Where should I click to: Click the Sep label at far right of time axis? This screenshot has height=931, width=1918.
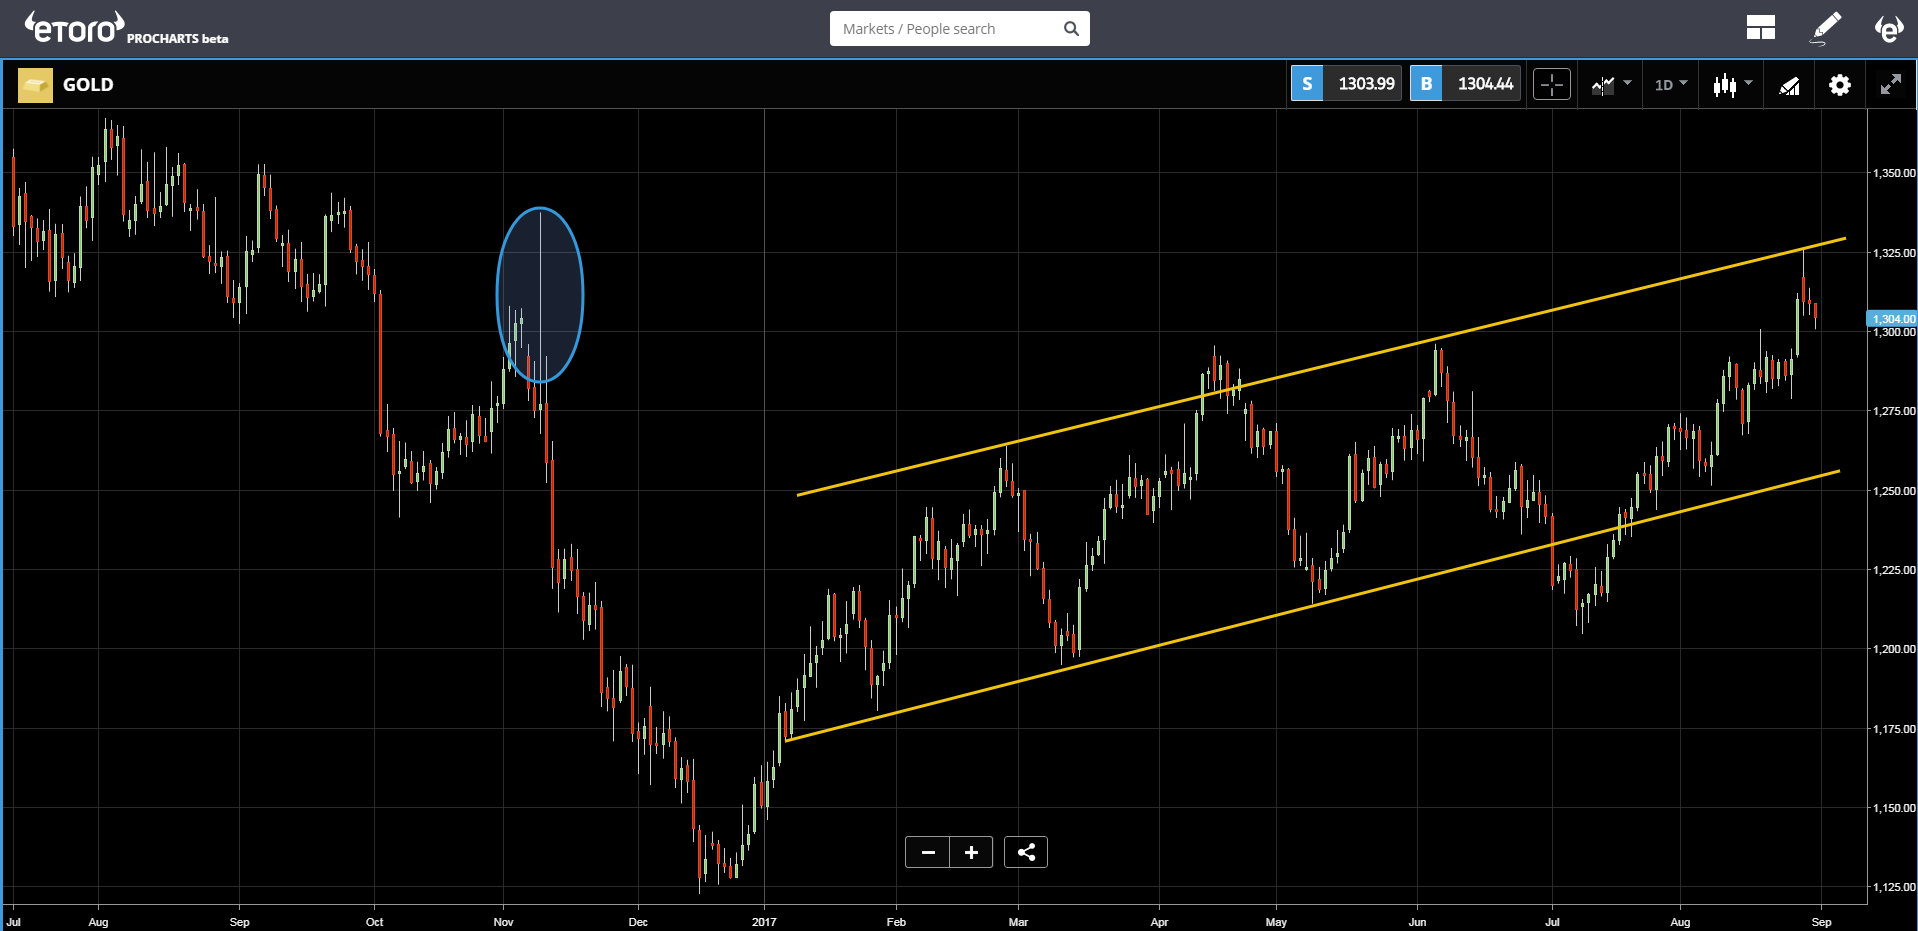click(x=1821, y=922)
